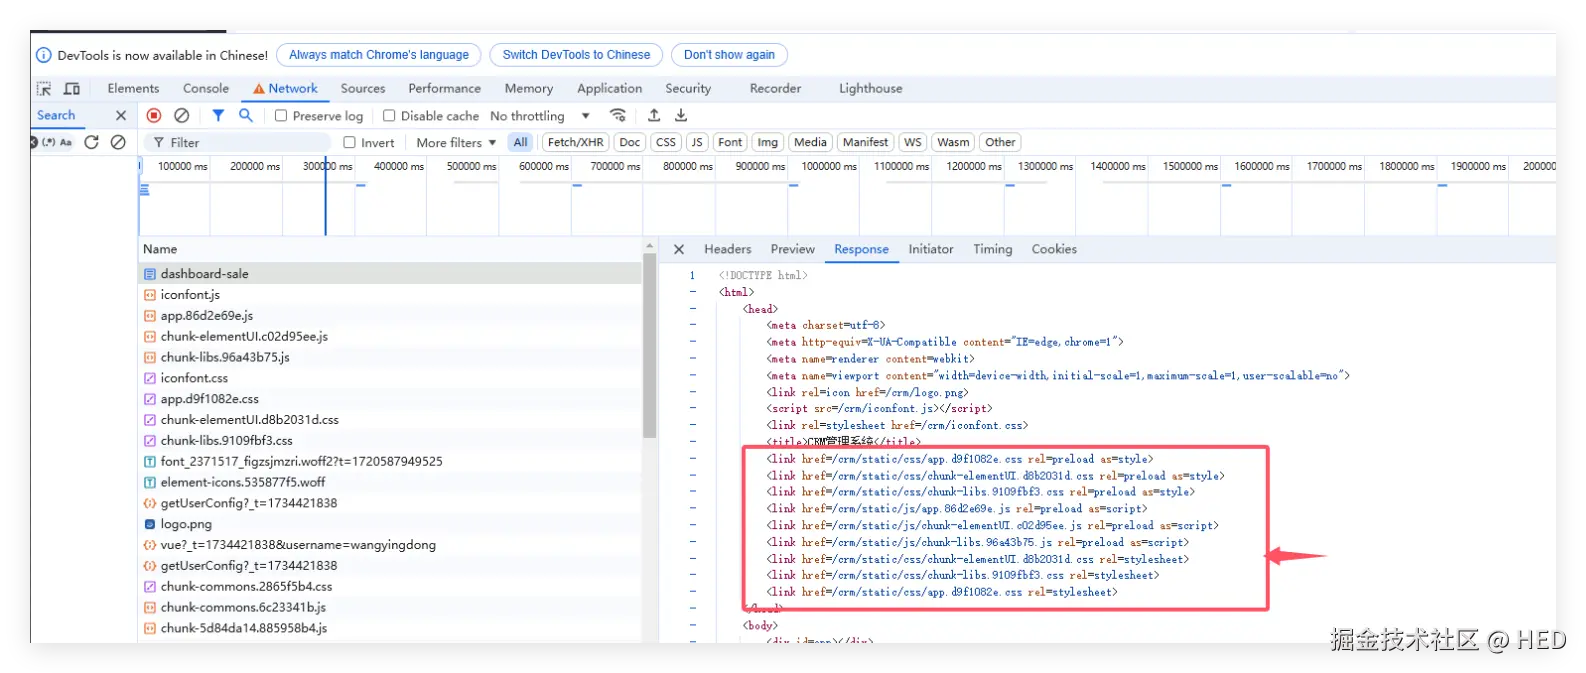1586x673 pixels.
Task: Tick the Invert filter checkbox
Action: pyautogui.click(x=349, y=143)
